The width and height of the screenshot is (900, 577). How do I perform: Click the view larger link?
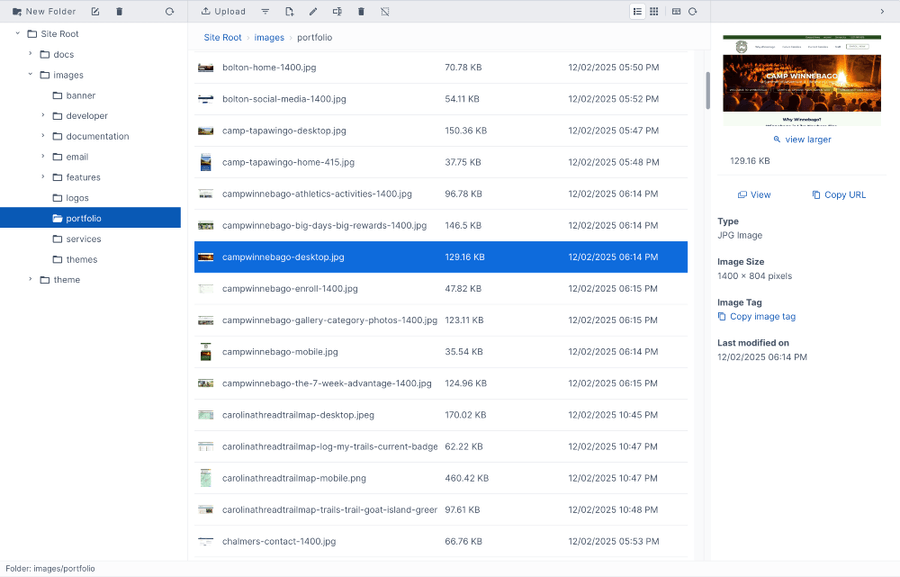click(802, 140)
